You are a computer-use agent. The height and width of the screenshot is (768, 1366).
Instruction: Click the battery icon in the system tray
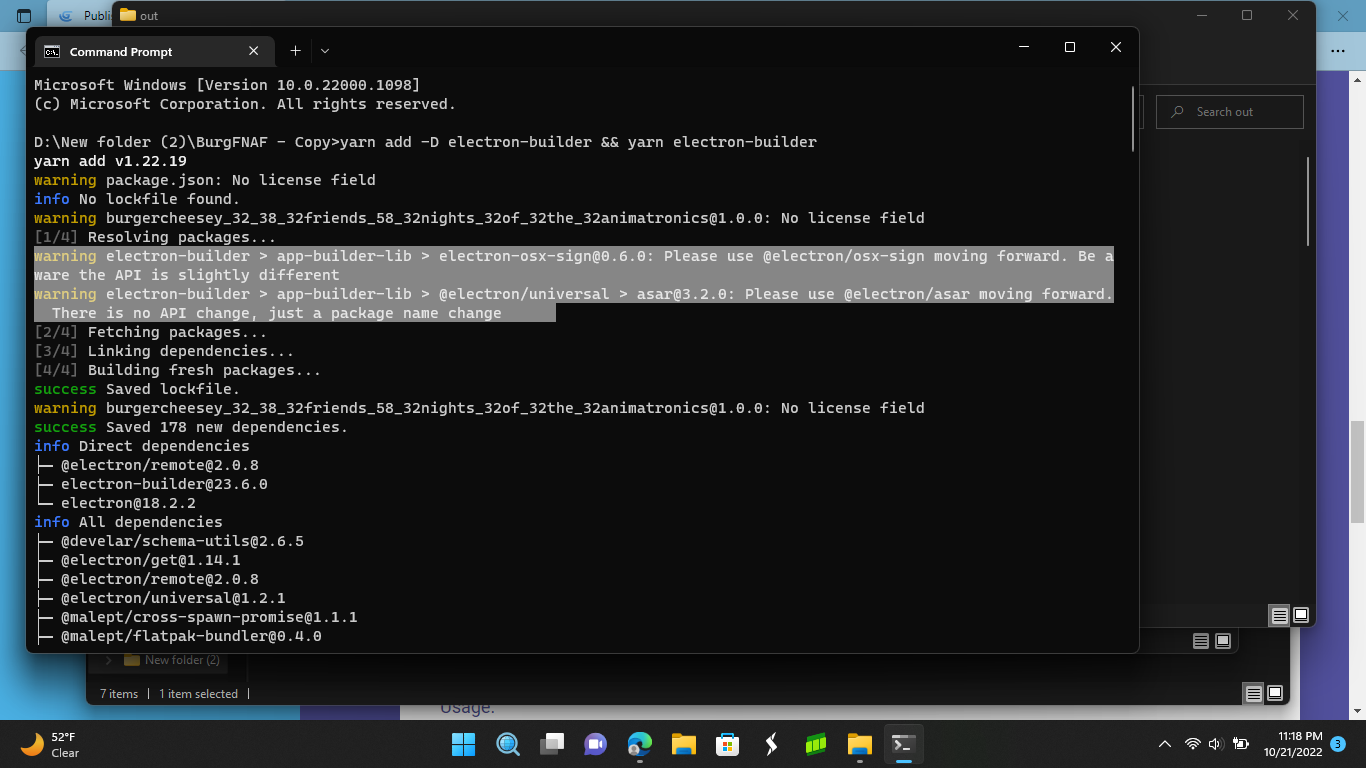point(1240,744)
